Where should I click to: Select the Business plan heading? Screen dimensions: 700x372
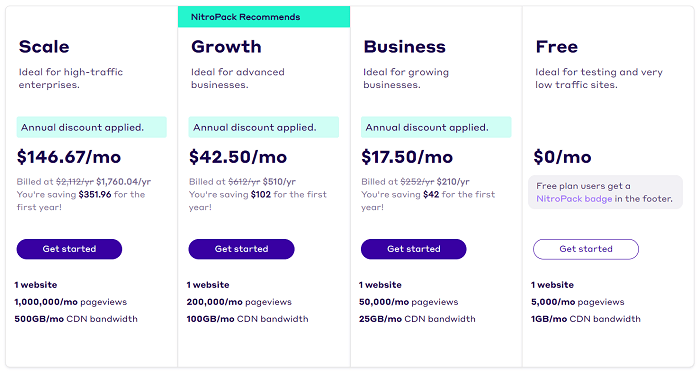[404, 47]
